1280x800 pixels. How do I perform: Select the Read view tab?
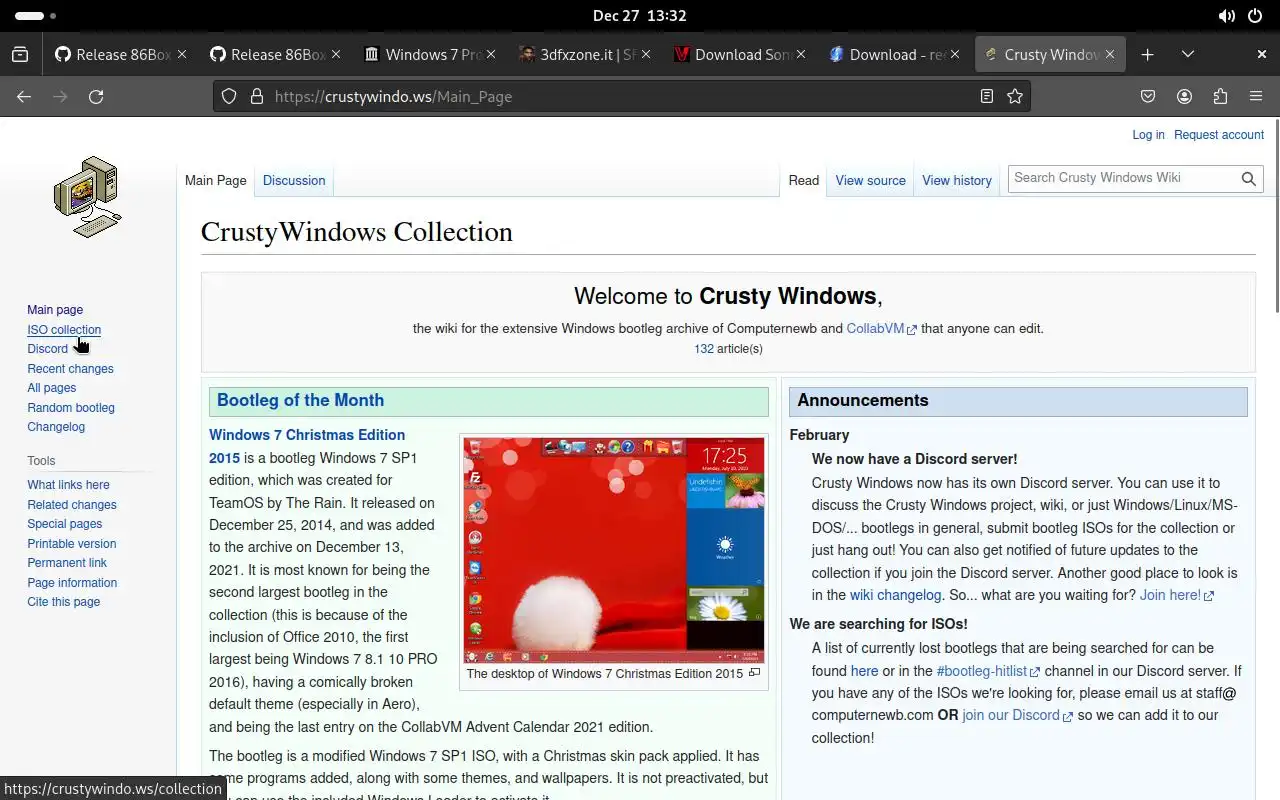tap(803, 180)
